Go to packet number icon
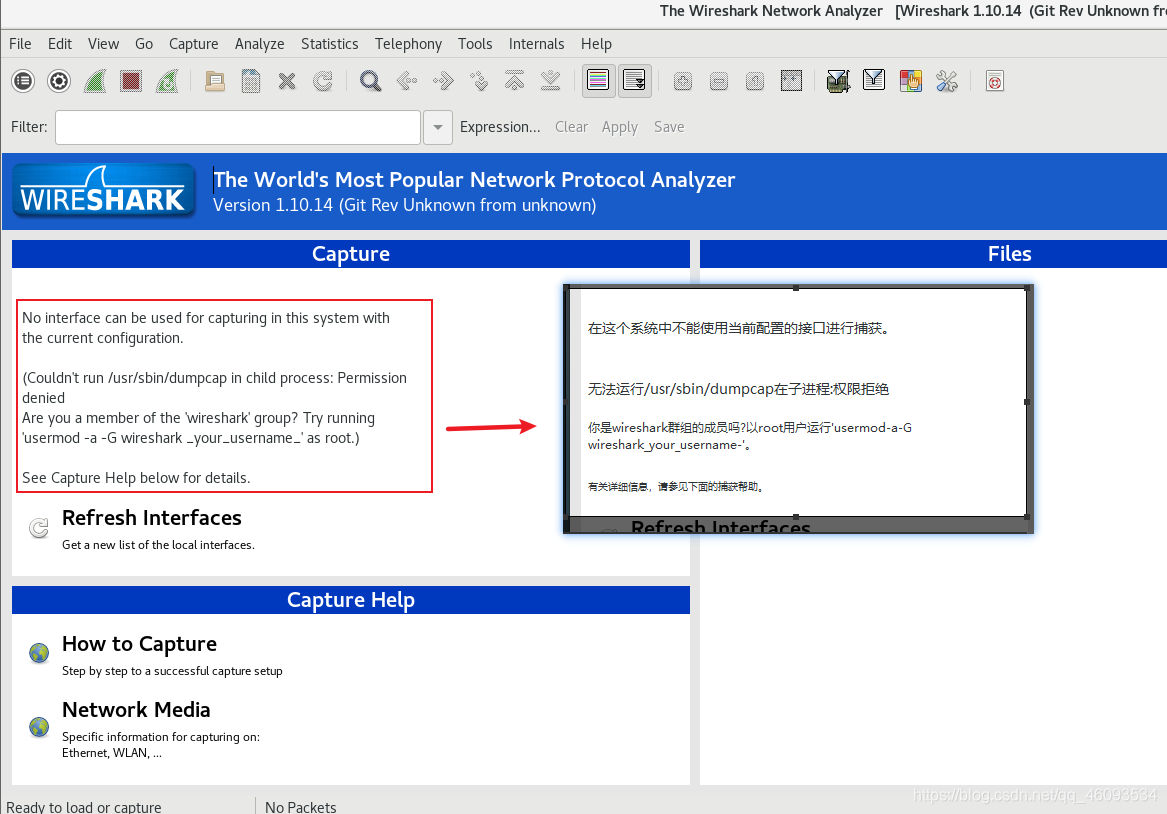 (479, 80)
